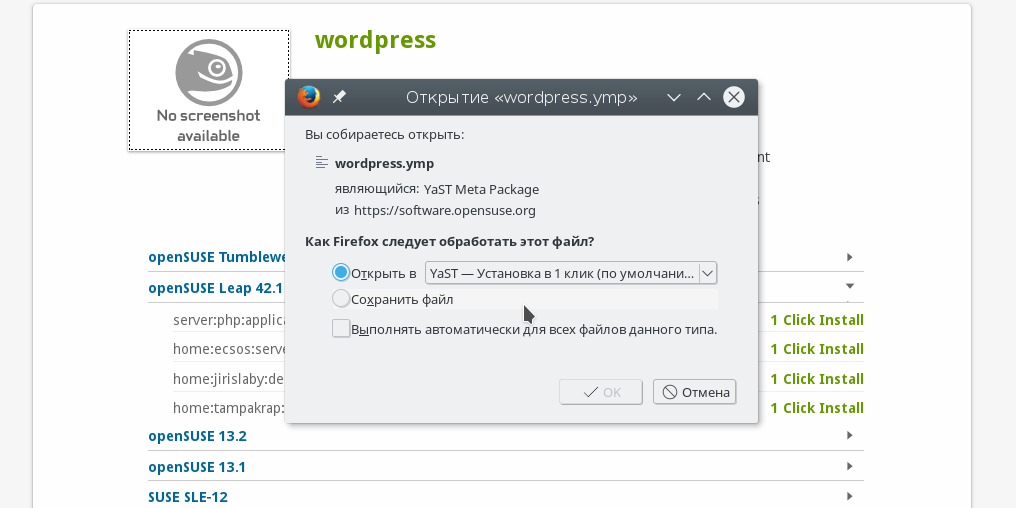Image resolution: width=1016 pixels, height=508 pixels.
Task: Maximize dialog with up-chevron titlebar button
Action: [x=704, y=97]
